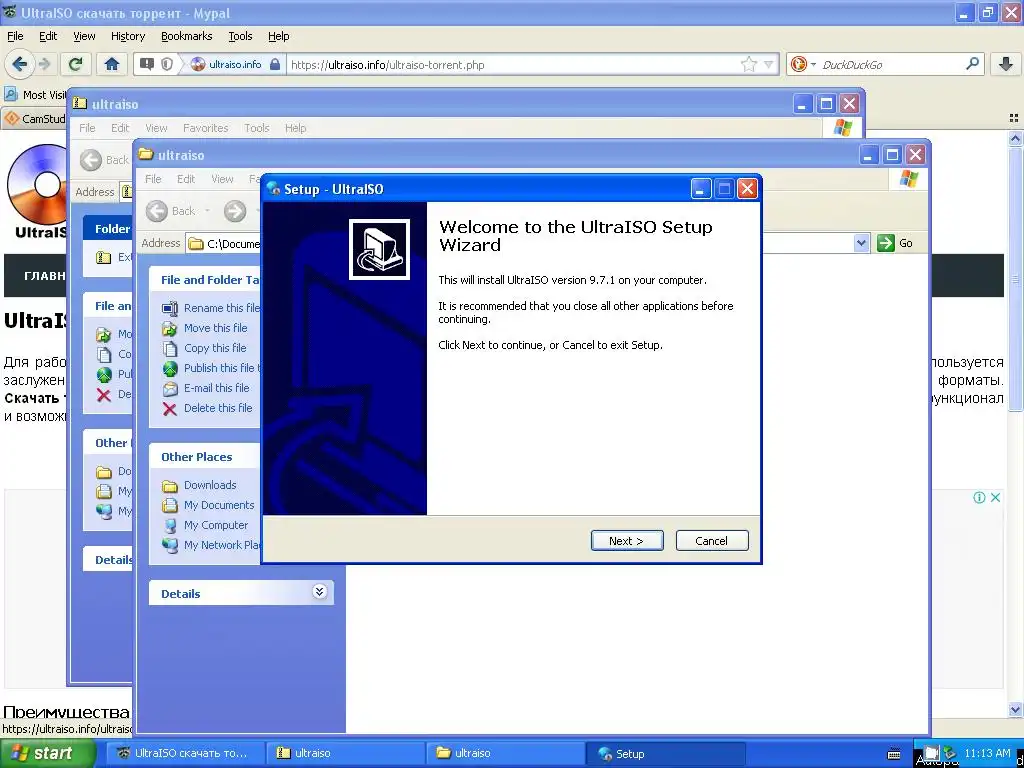This screenshot has width=1024, height=768.
Task: Minimize the UltraISO Setup window
Action: tap(700, 189)
